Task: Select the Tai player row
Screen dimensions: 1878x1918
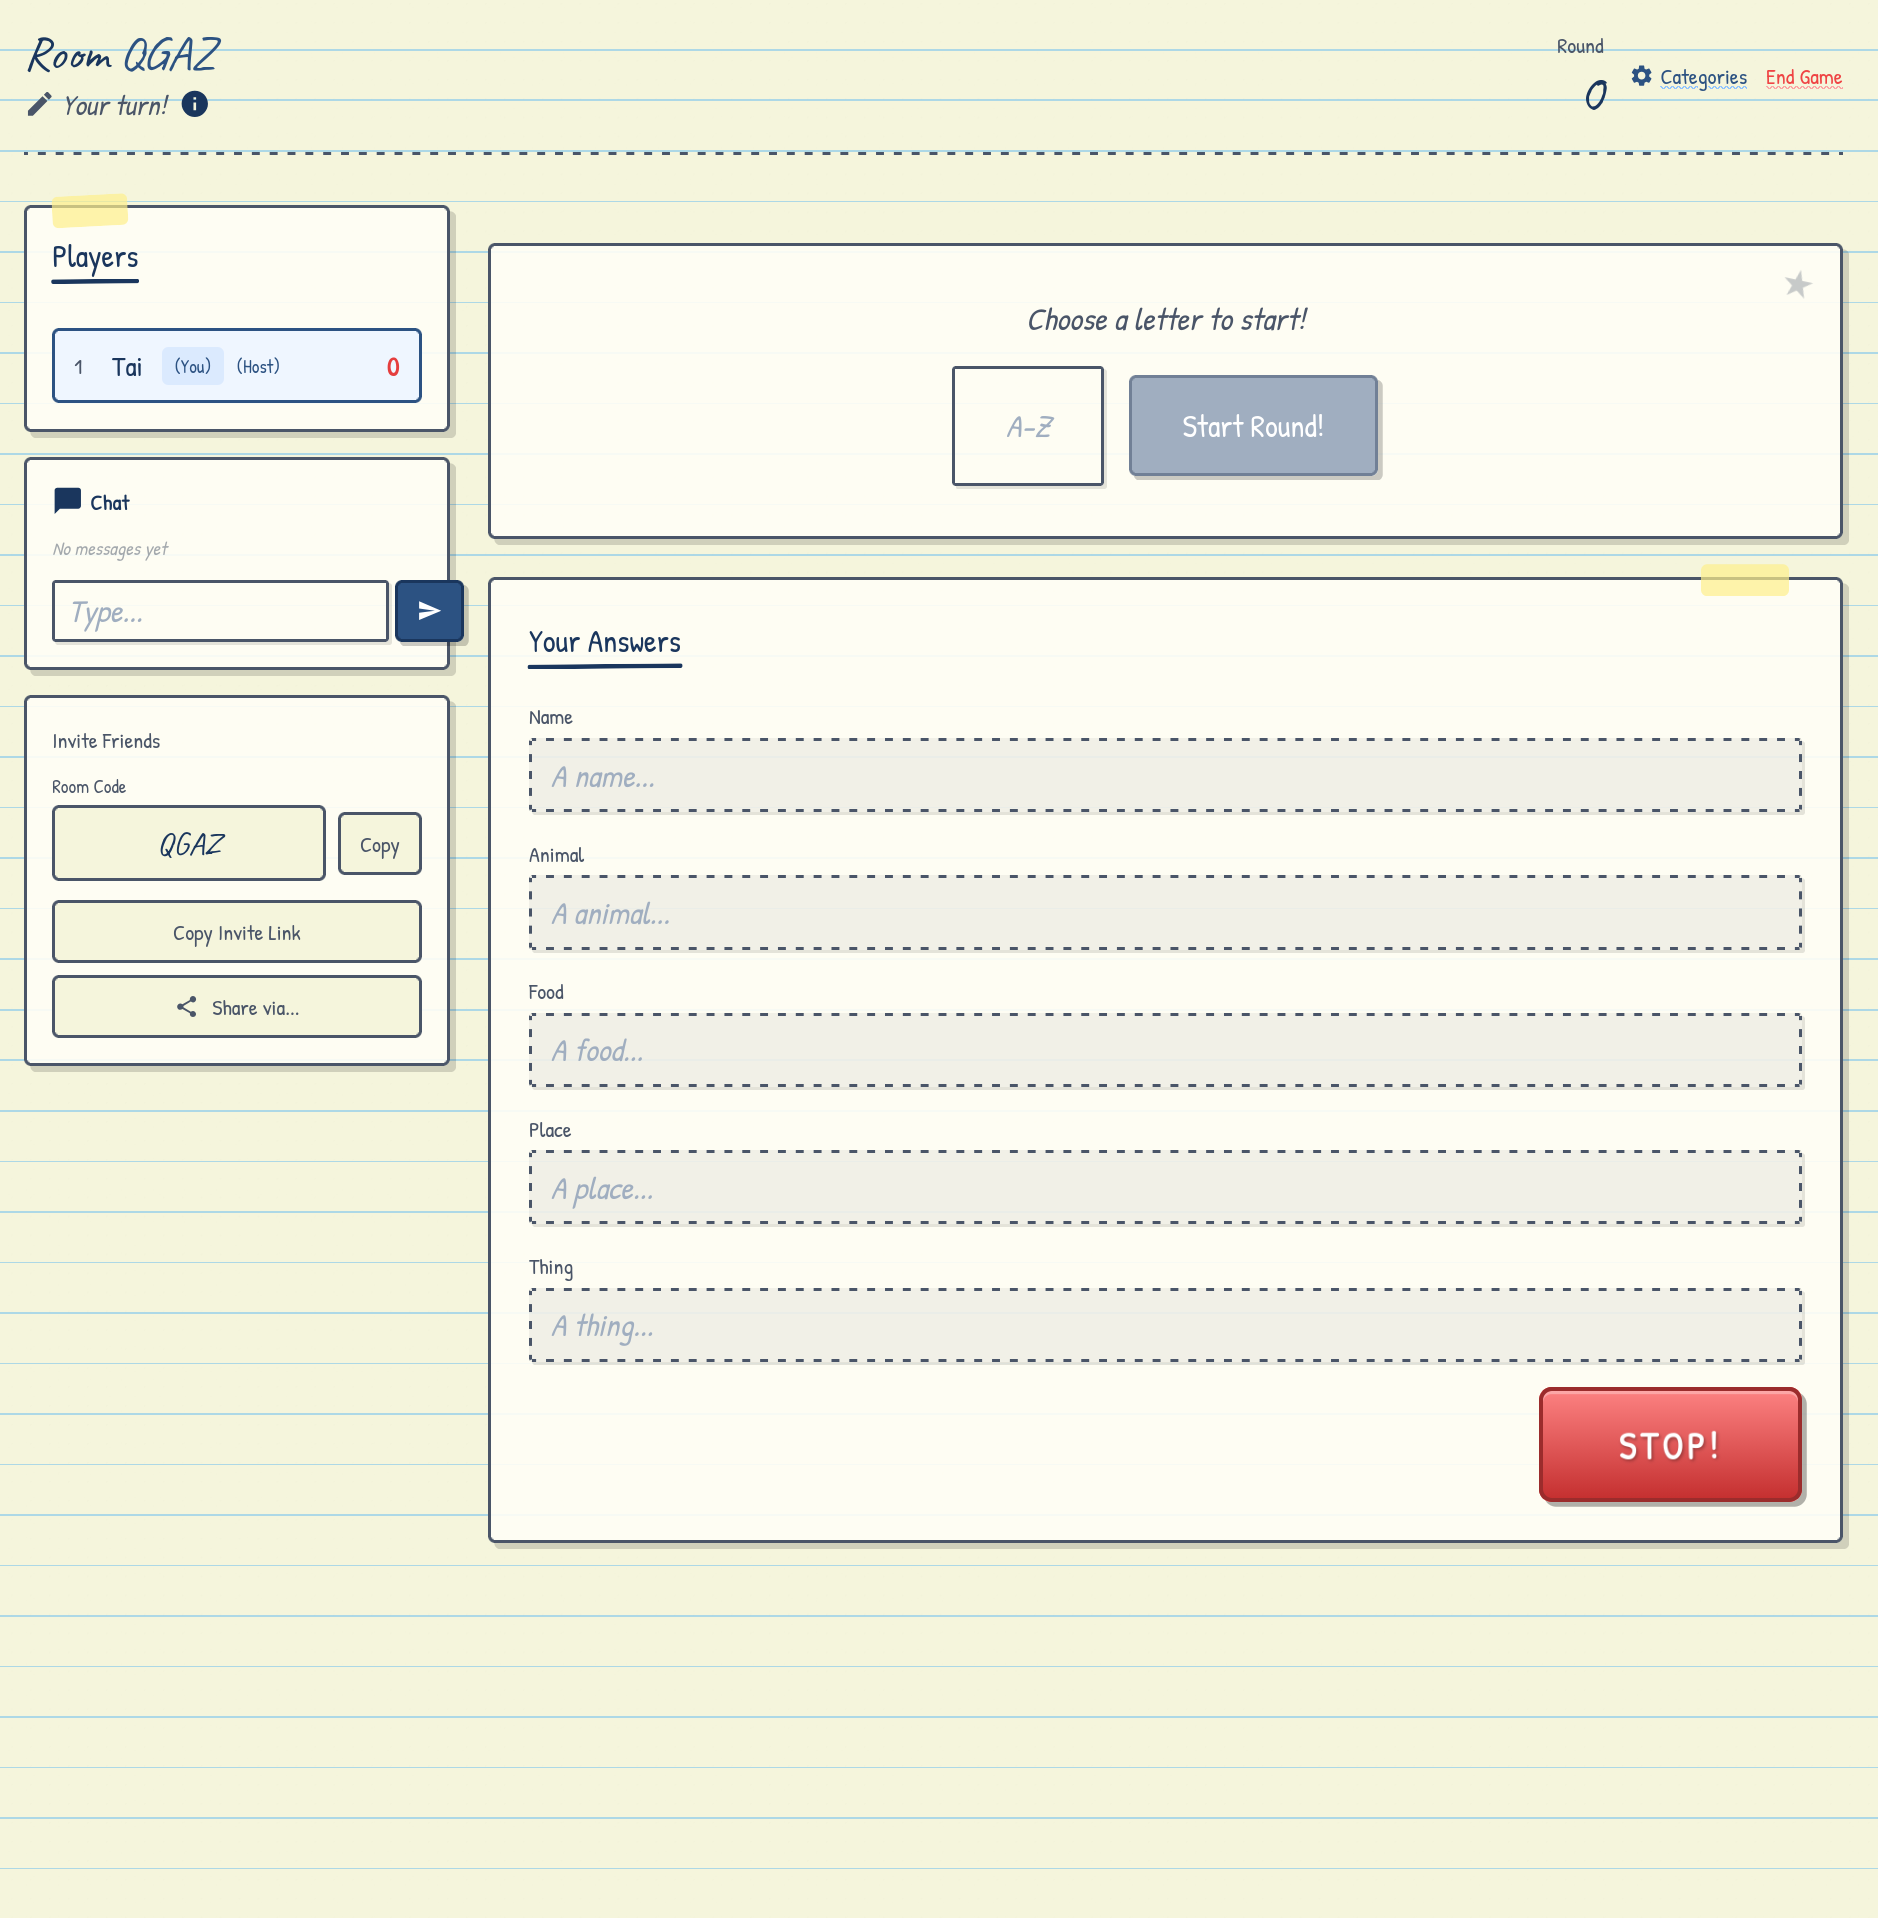Action: (237, 366)
